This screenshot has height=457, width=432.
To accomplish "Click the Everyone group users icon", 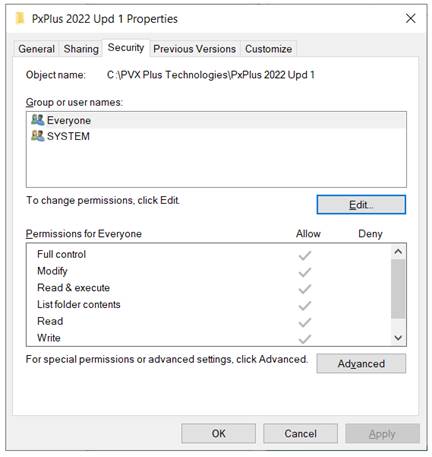I will [x=38, y=120].
